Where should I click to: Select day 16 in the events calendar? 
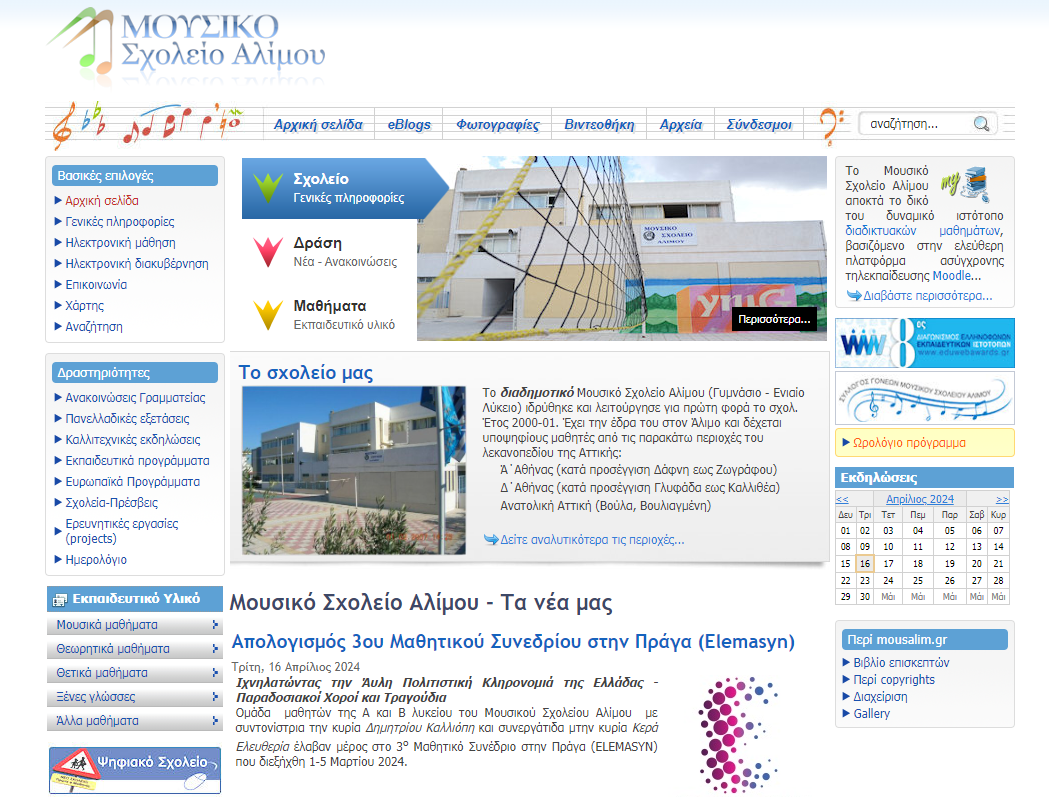point(864,563)
